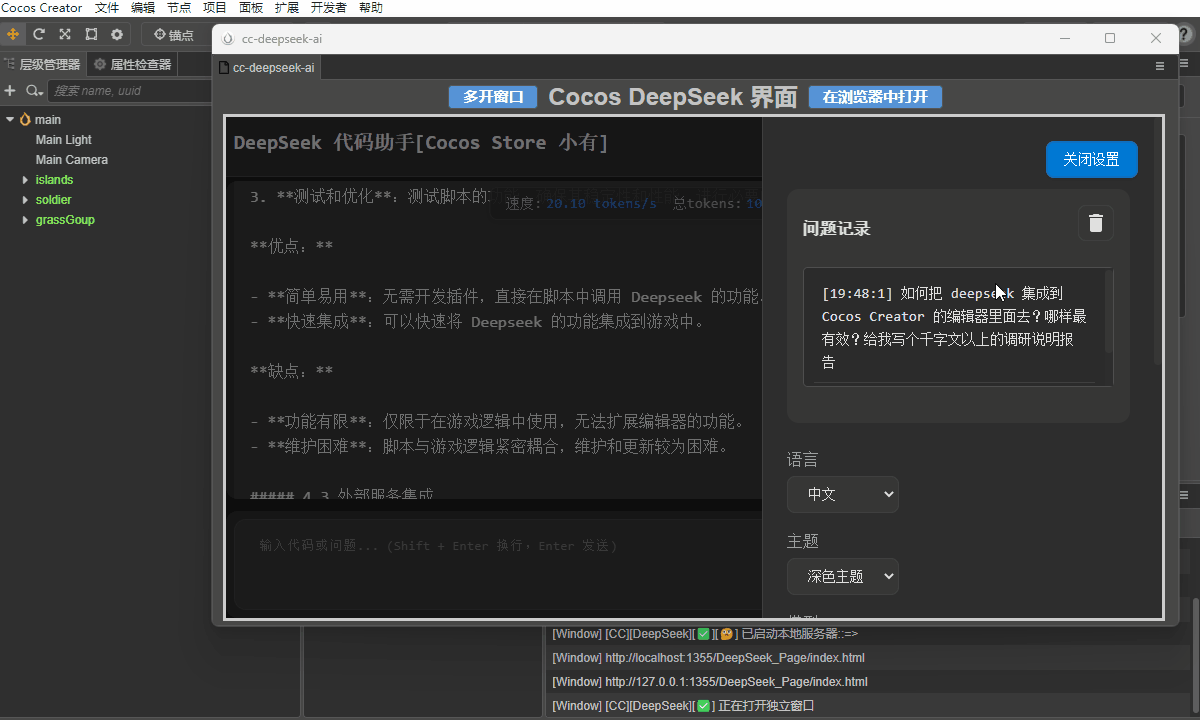Screen dimensions: 1200x720
Task: Select the islands tree node
Action: tap(54, 180)
